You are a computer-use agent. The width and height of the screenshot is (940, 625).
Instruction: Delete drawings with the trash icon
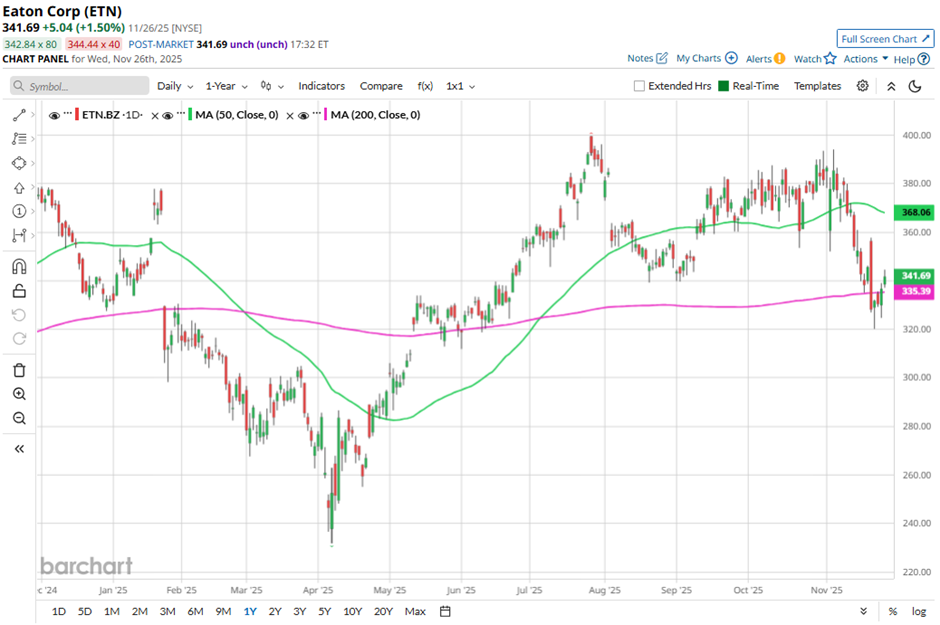click(19, 370)
